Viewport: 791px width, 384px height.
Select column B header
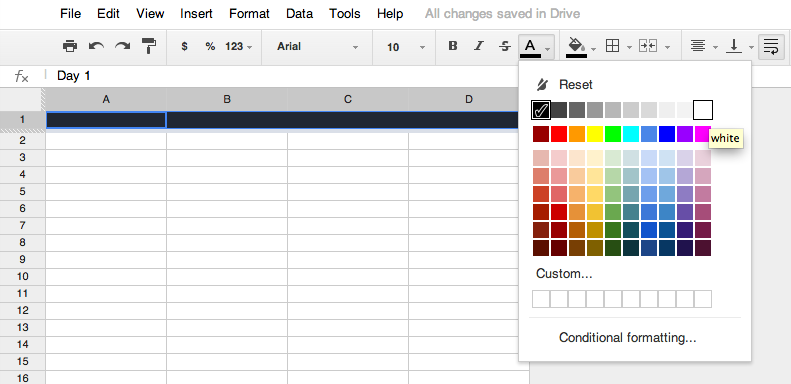[x=227, y=99]
